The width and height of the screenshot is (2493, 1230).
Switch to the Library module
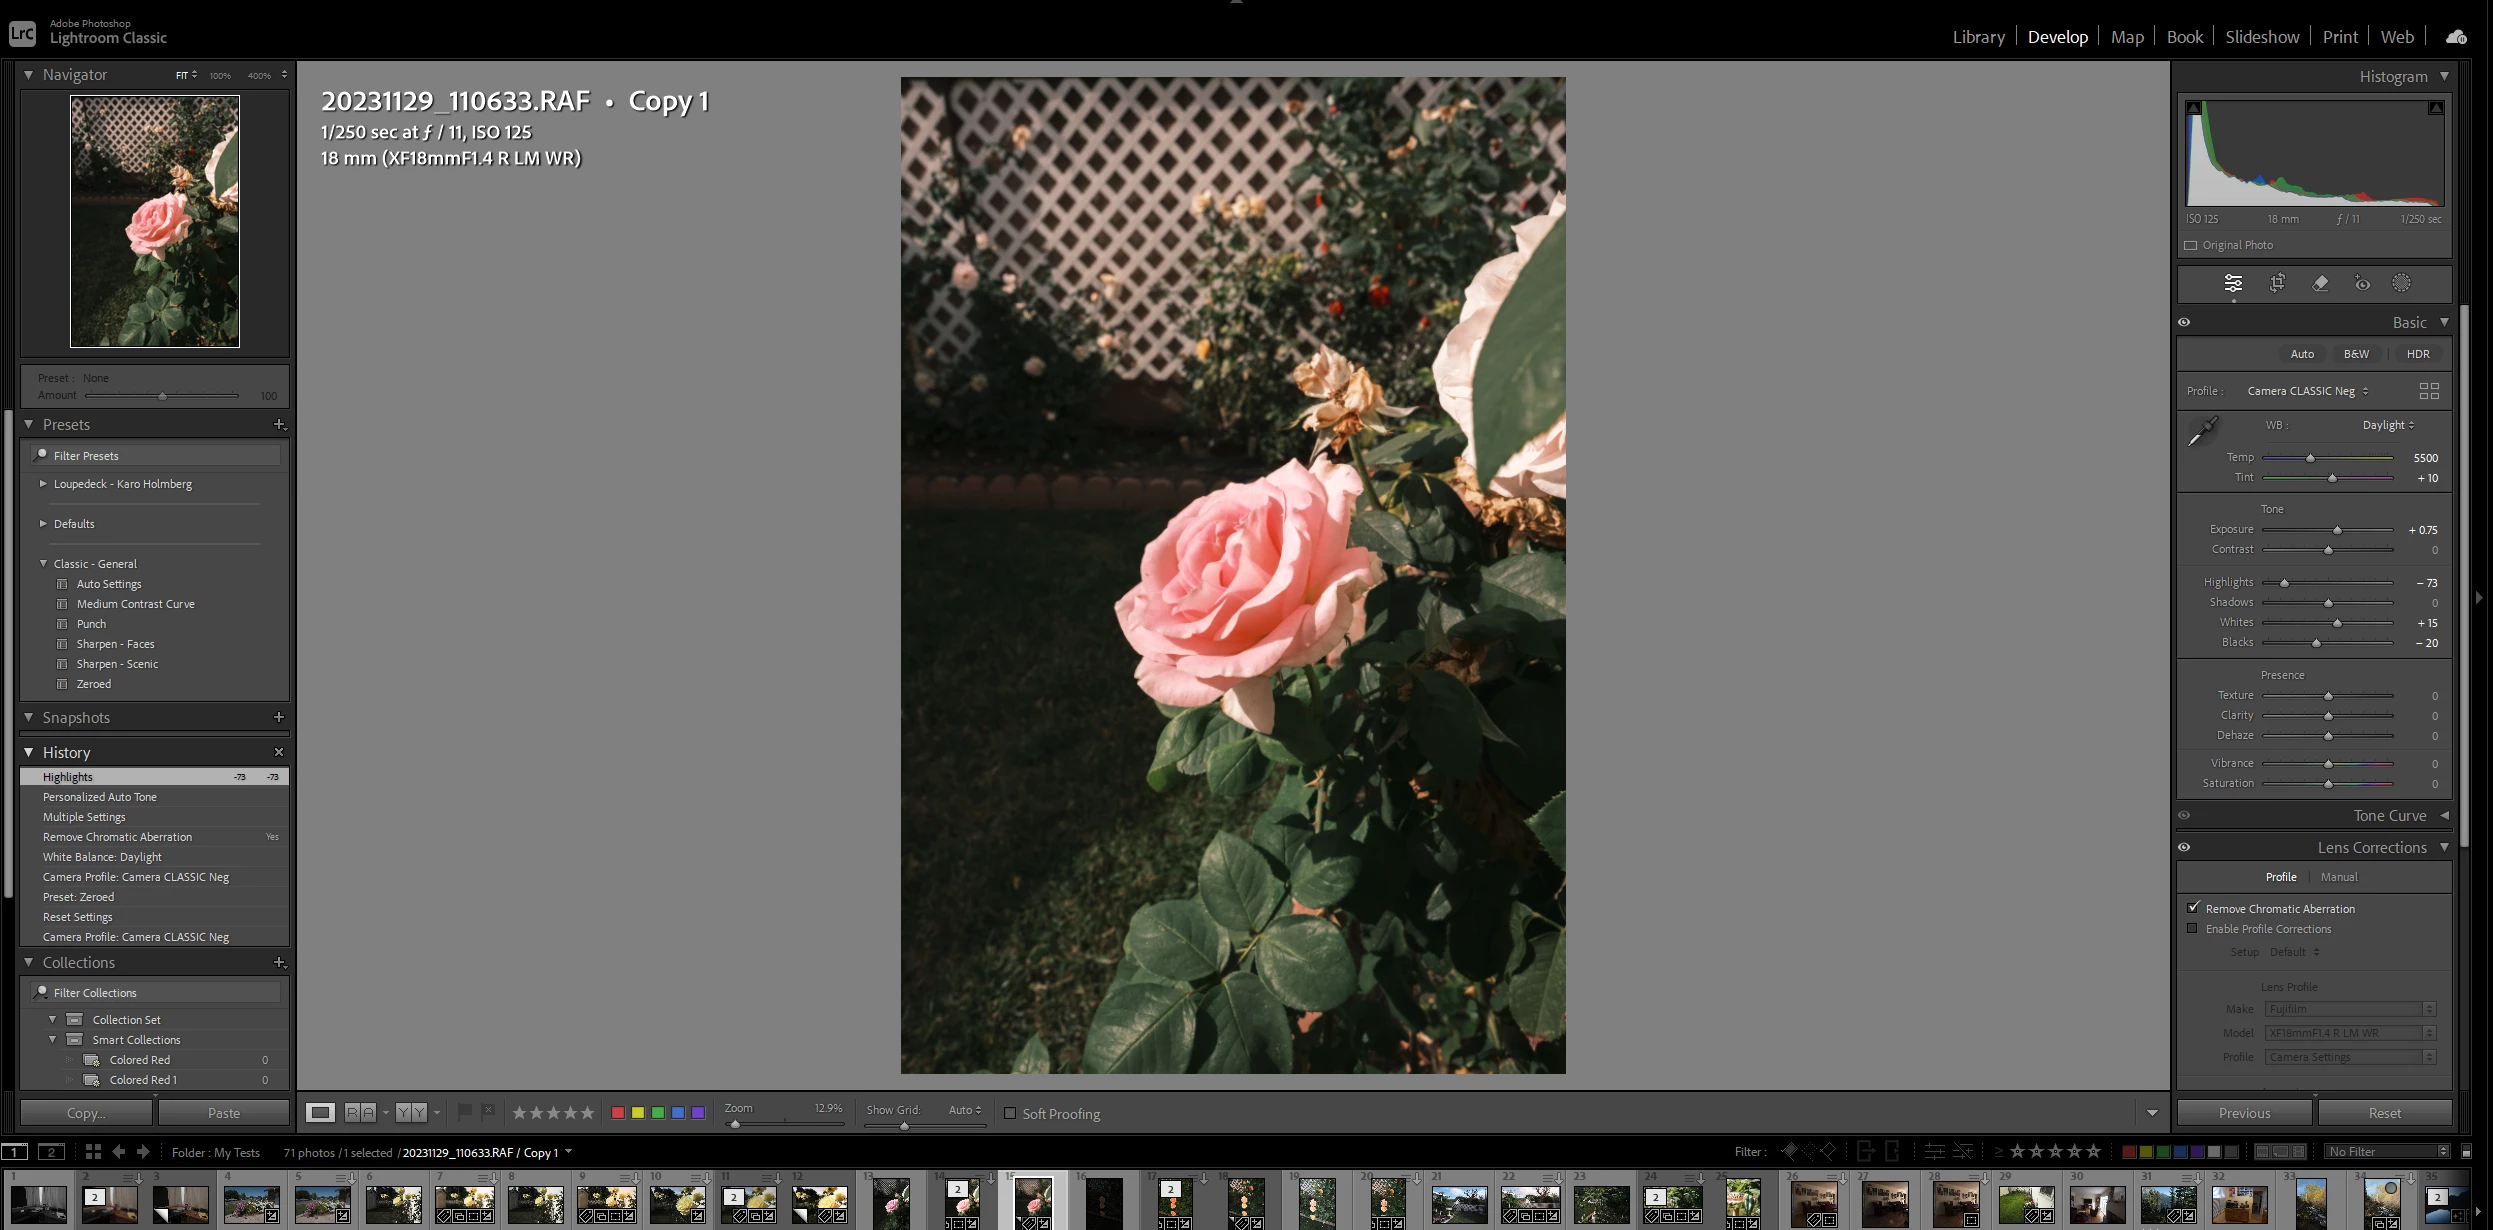1978,37
